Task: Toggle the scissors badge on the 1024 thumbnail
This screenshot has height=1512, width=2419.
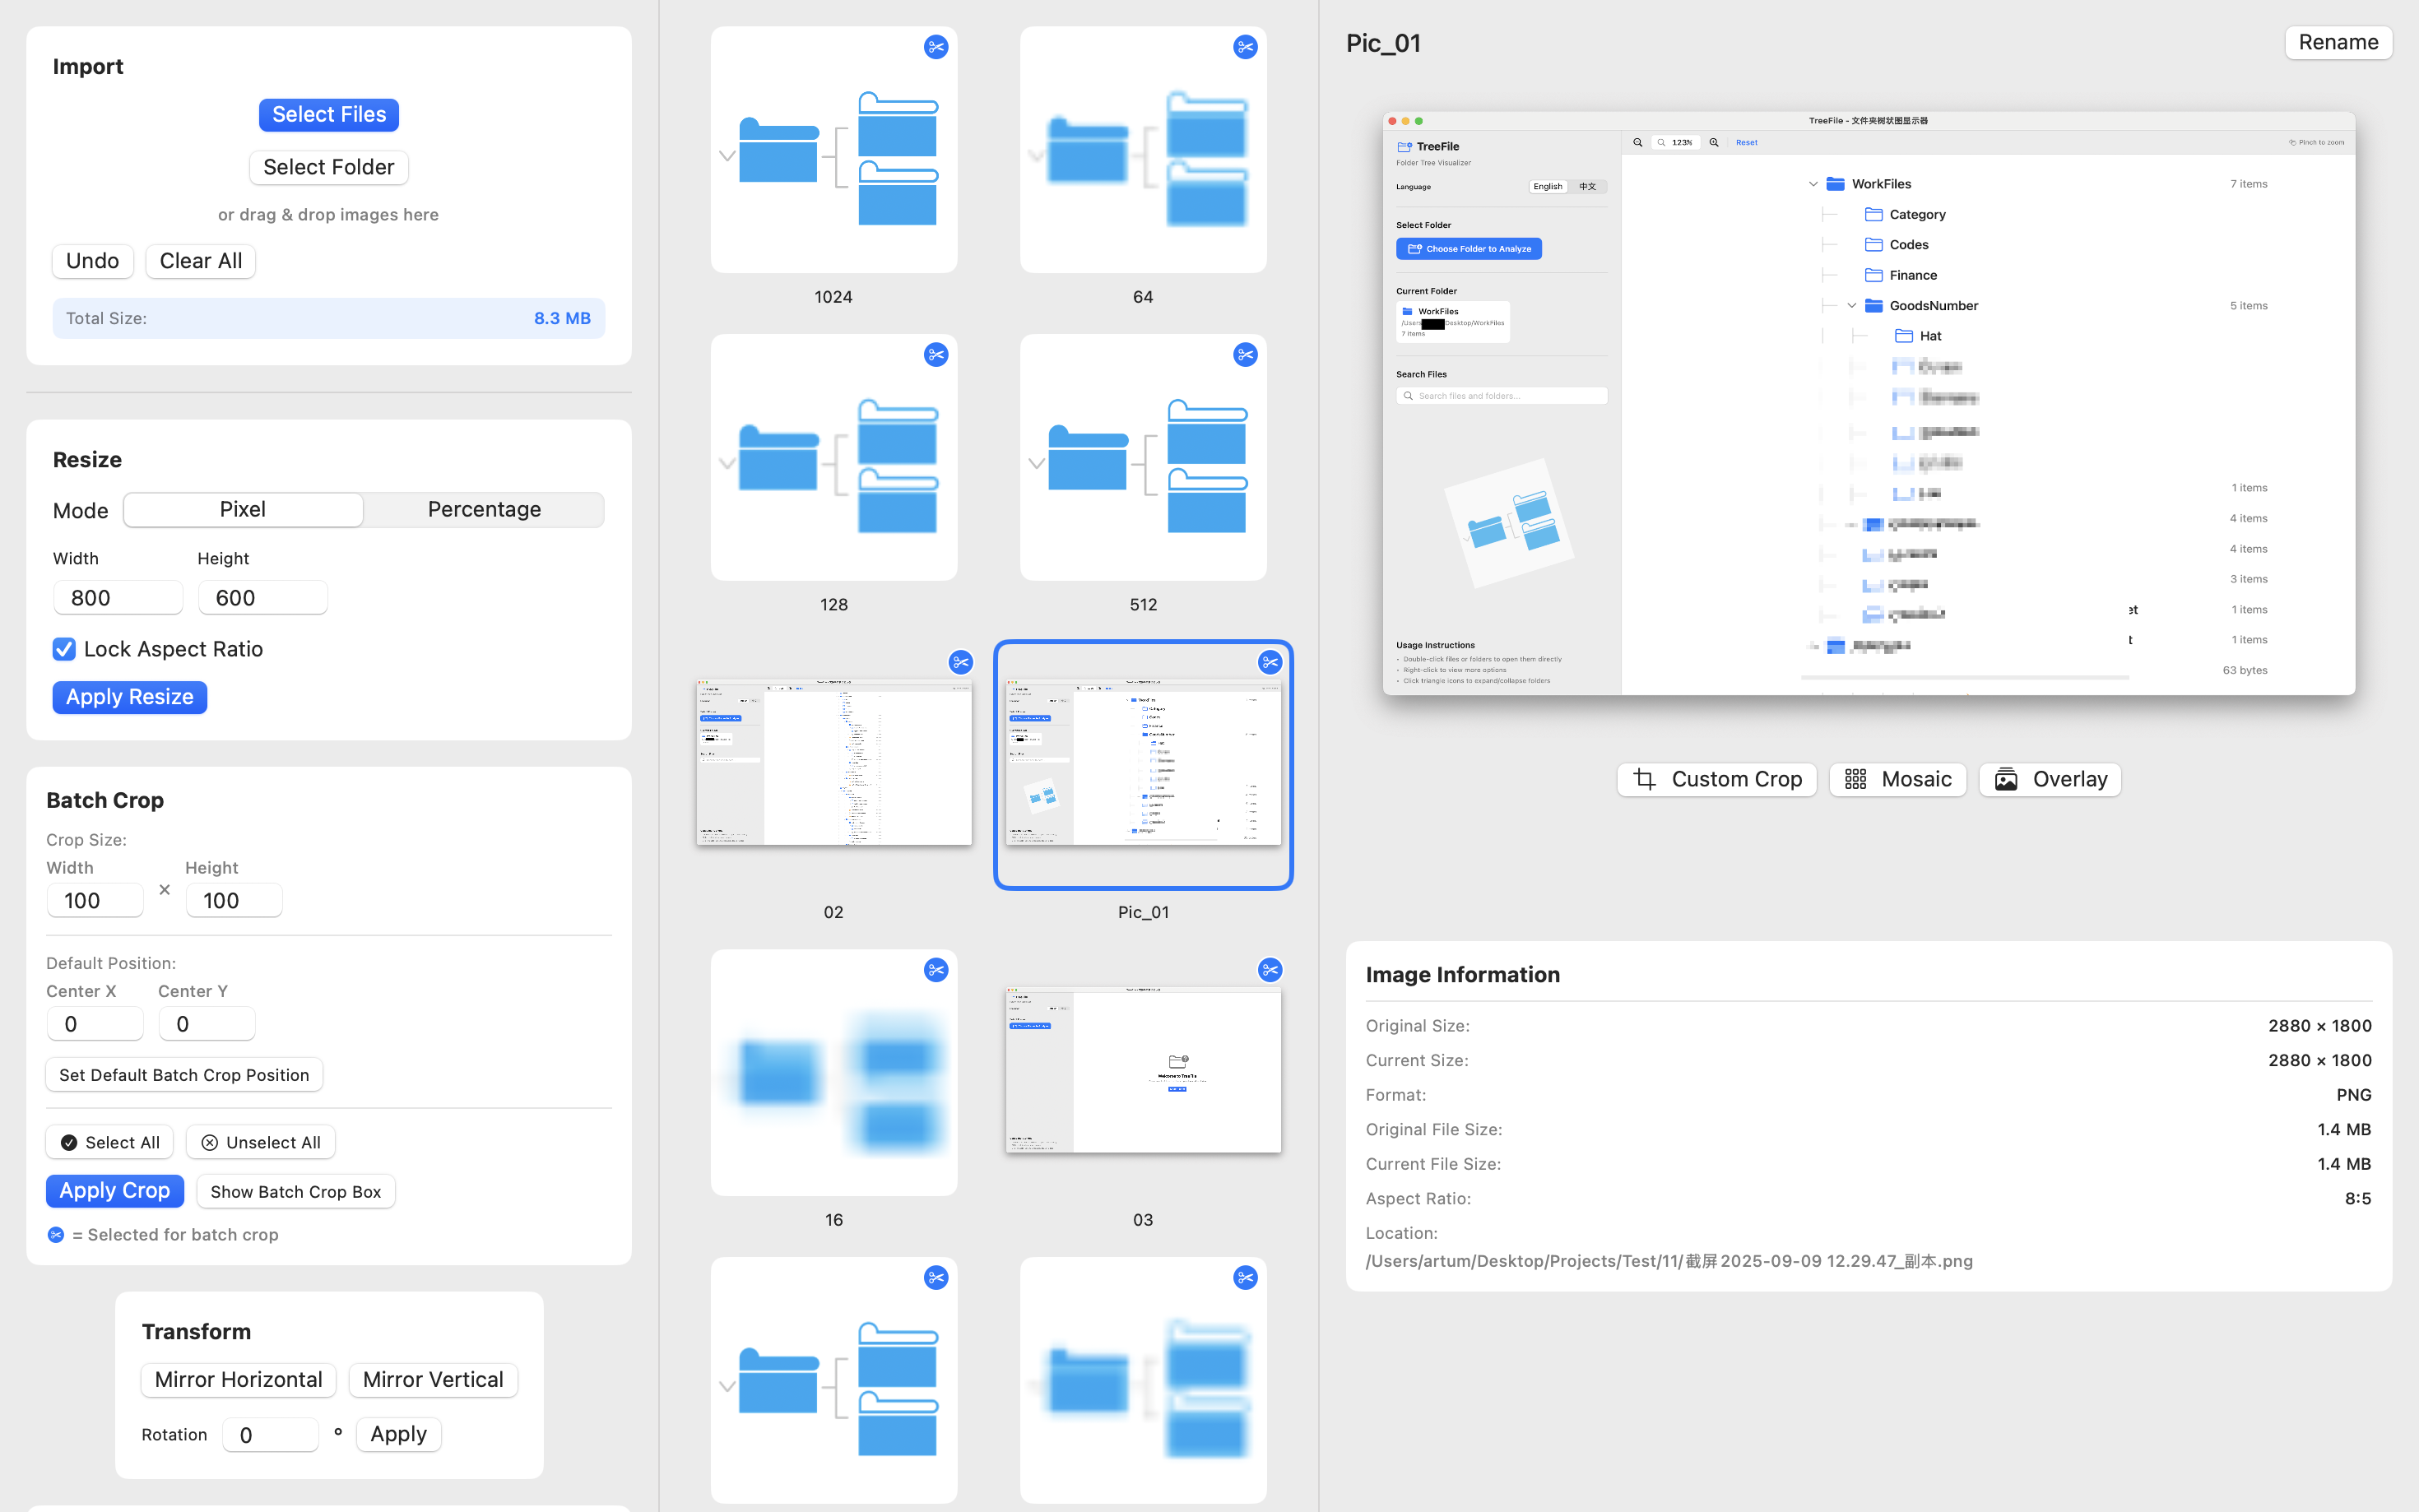Action: (935, 47)
